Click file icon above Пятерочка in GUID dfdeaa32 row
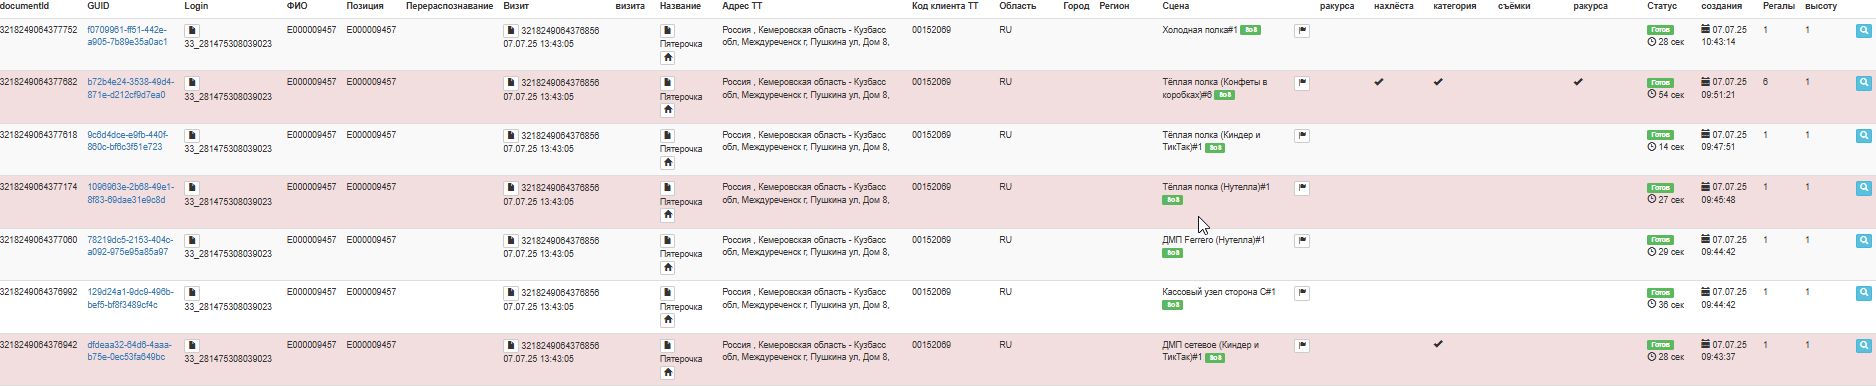1876x386 pixels. pyautogui.click(x=668, y=345)
